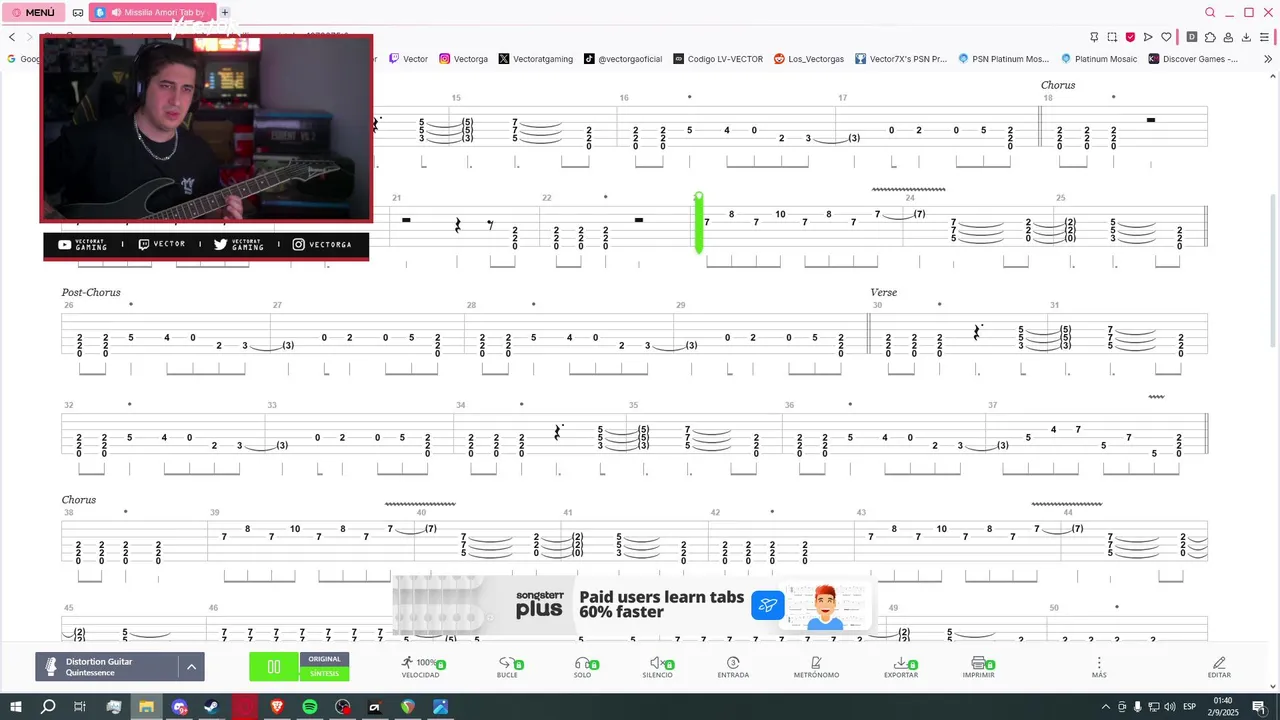Open the account profile icon
Image resolution: width=1280 pixels, height=720 pixels.
point(1228,37)
